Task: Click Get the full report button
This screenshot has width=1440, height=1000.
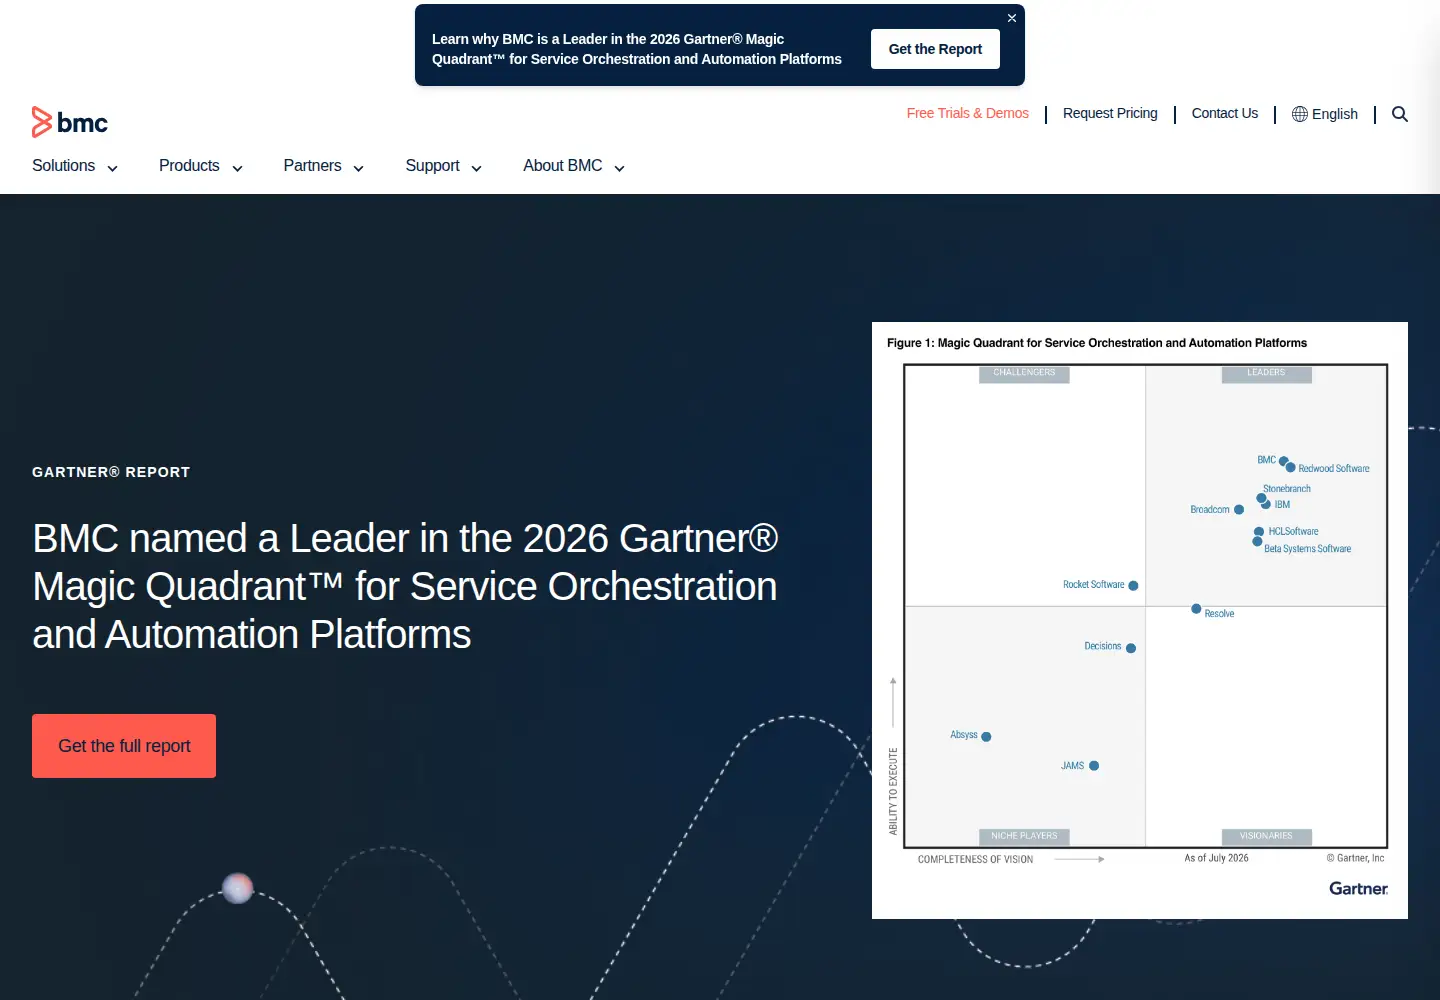Action: (124, 746)
